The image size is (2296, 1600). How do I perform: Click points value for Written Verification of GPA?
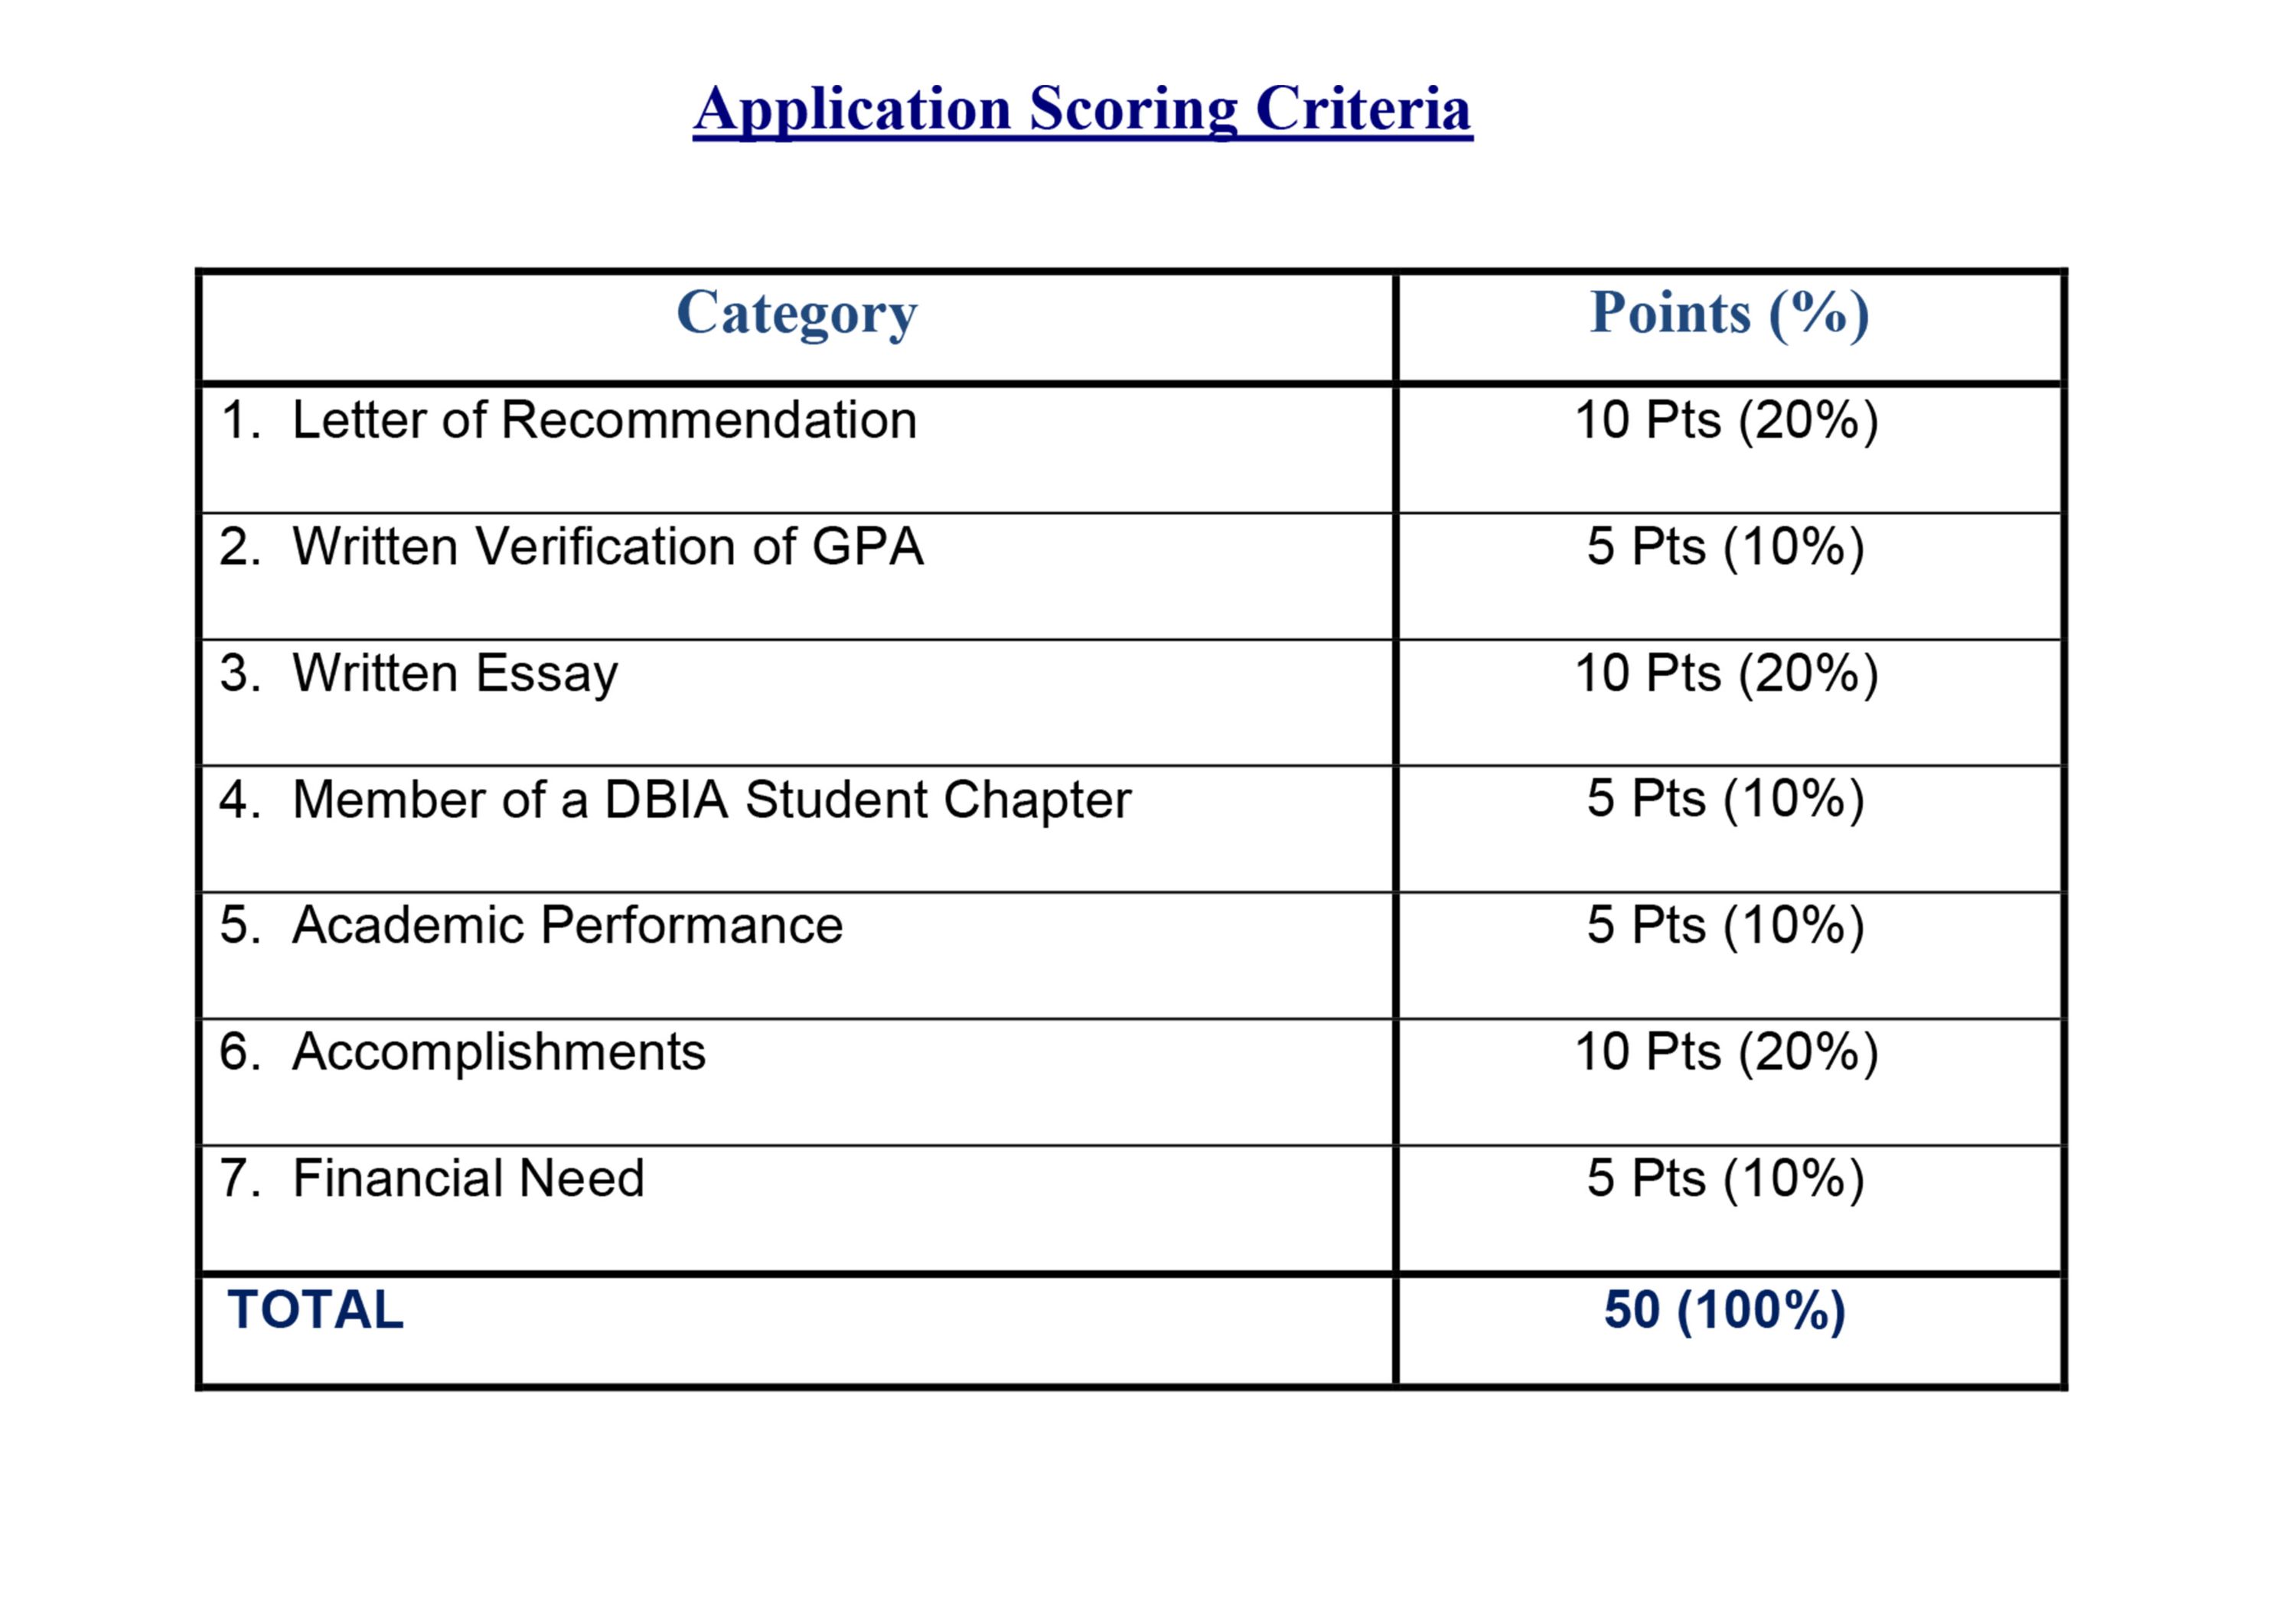[x=1726, y=547]
